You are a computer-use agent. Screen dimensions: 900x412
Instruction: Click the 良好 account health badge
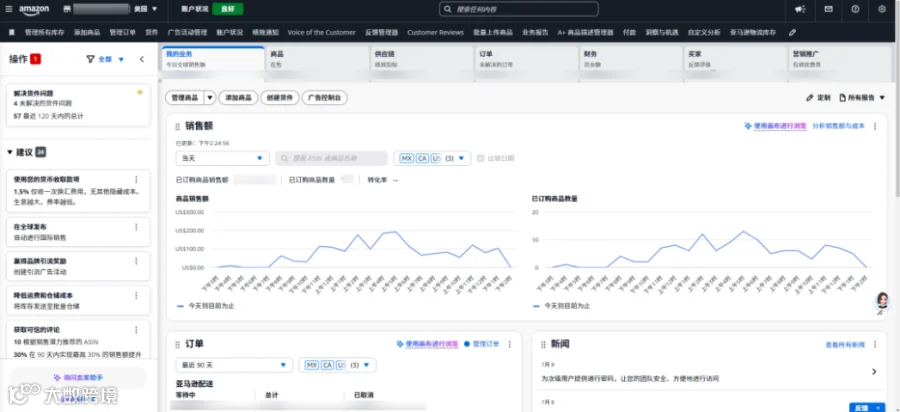click(227, 9)
